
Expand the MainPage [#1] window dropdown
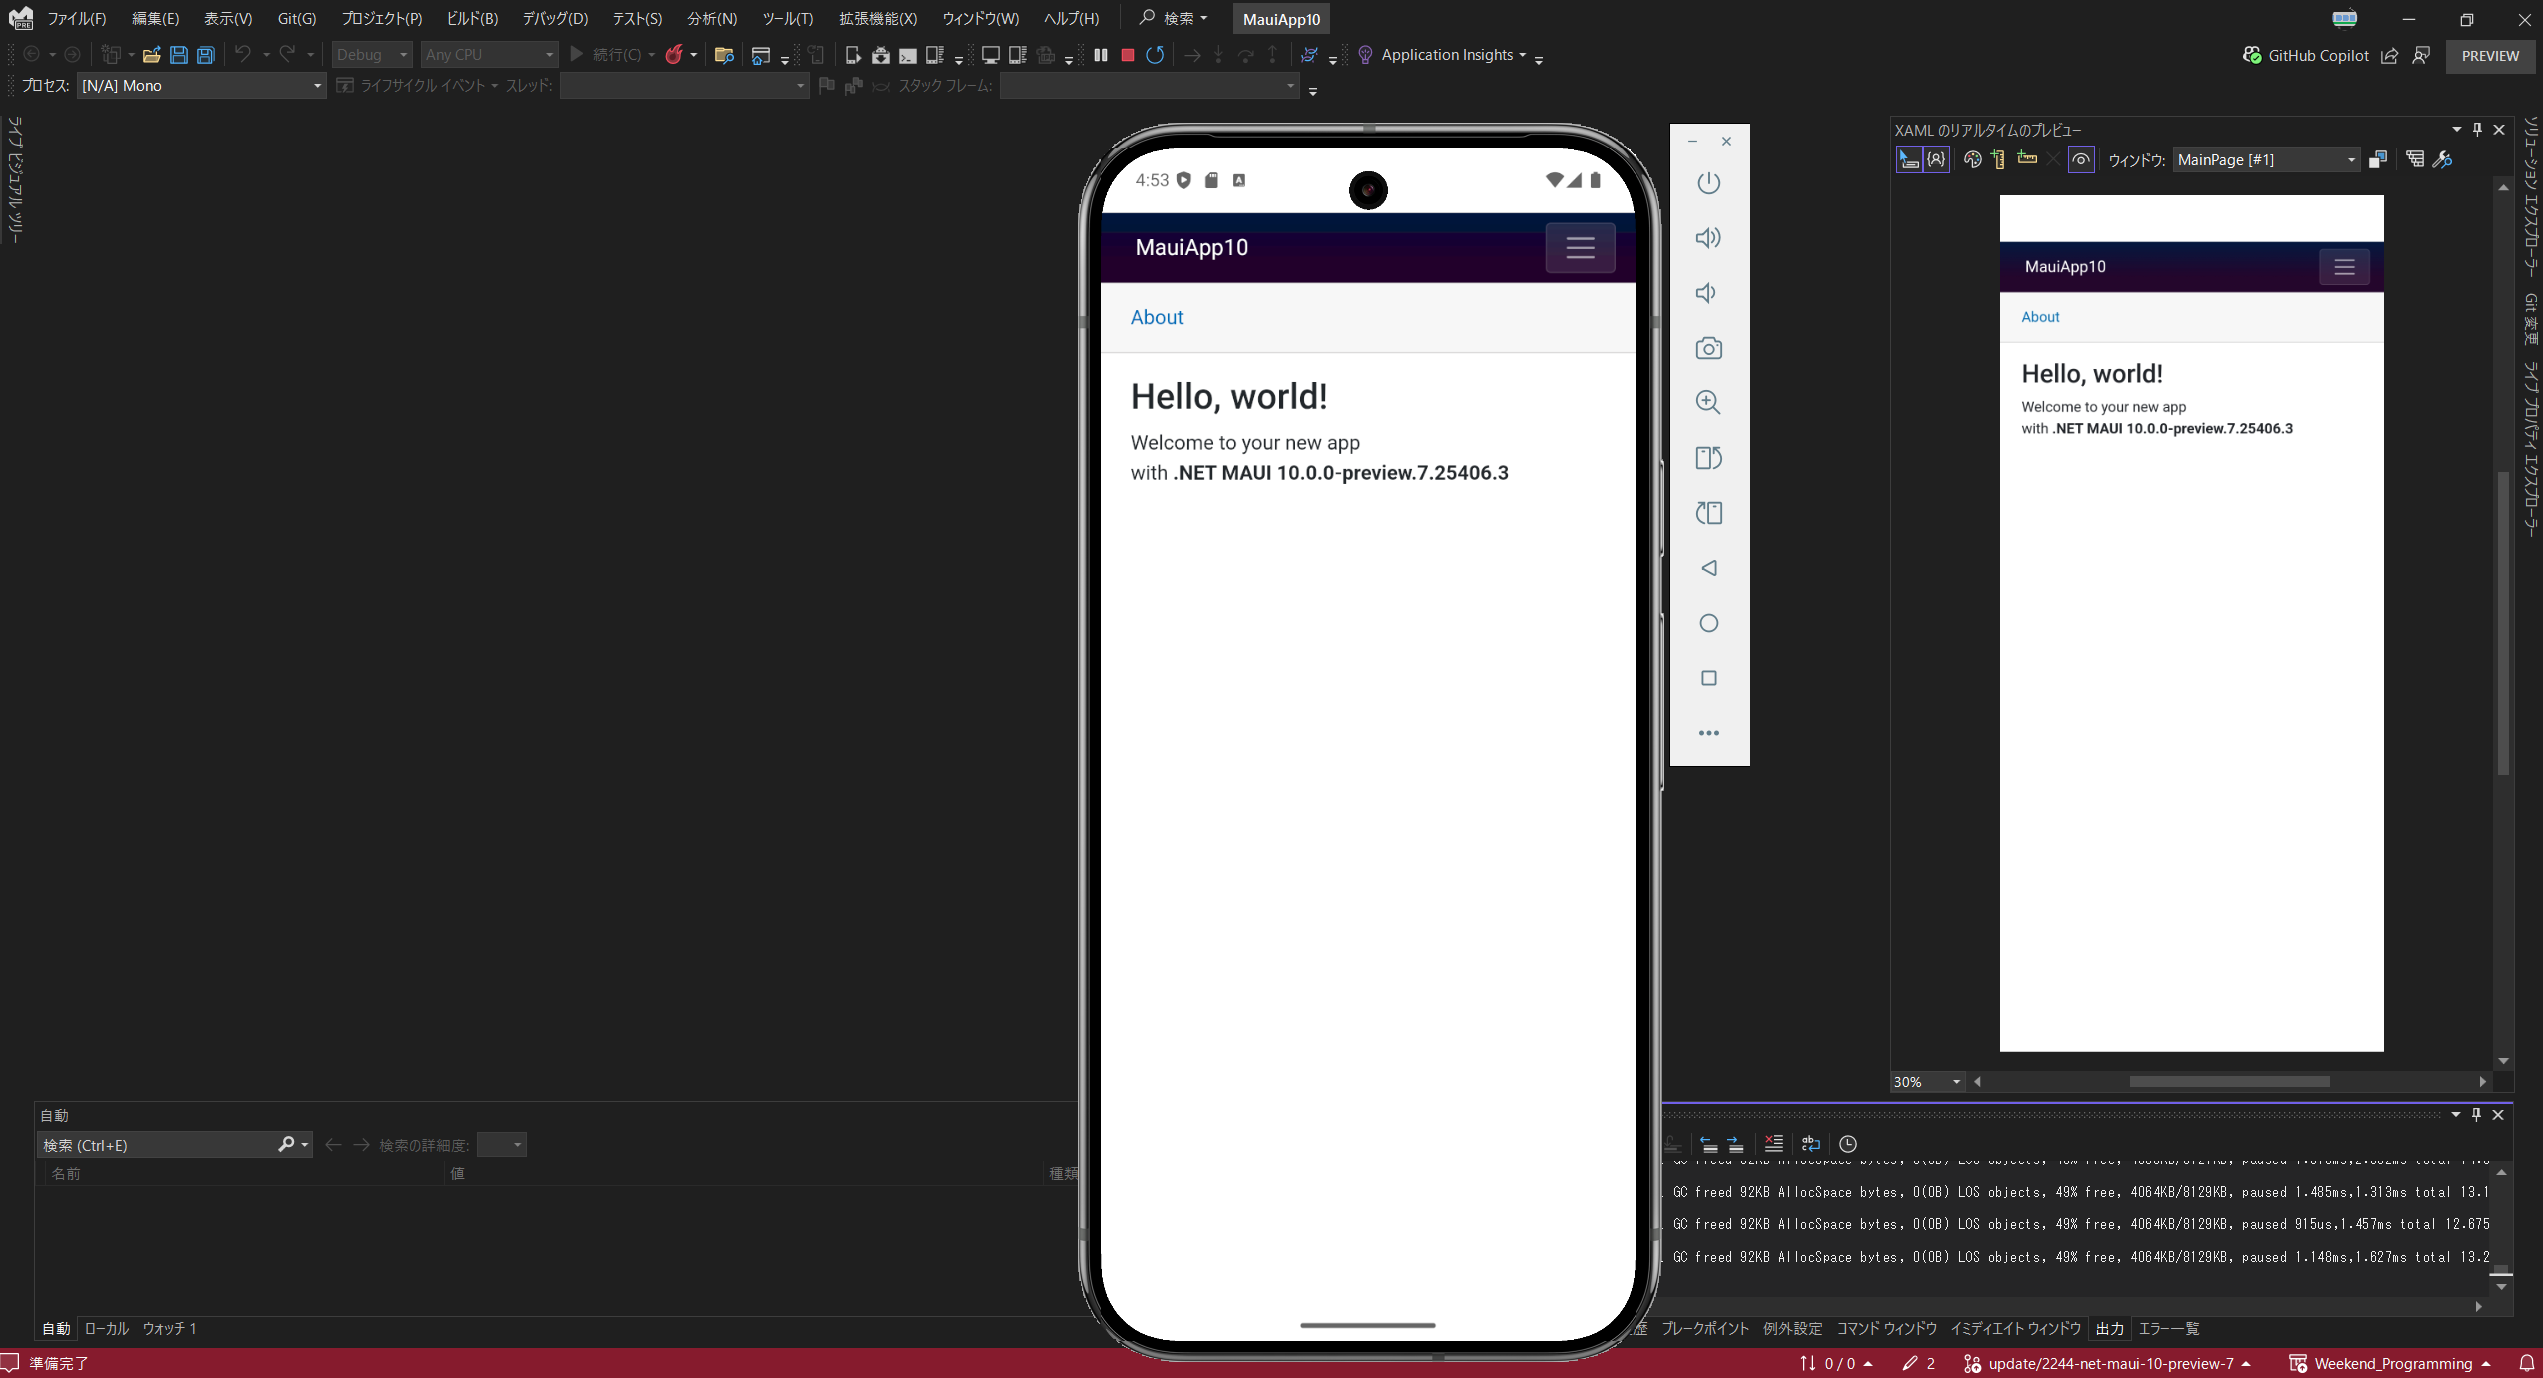tap(2266, 160)
